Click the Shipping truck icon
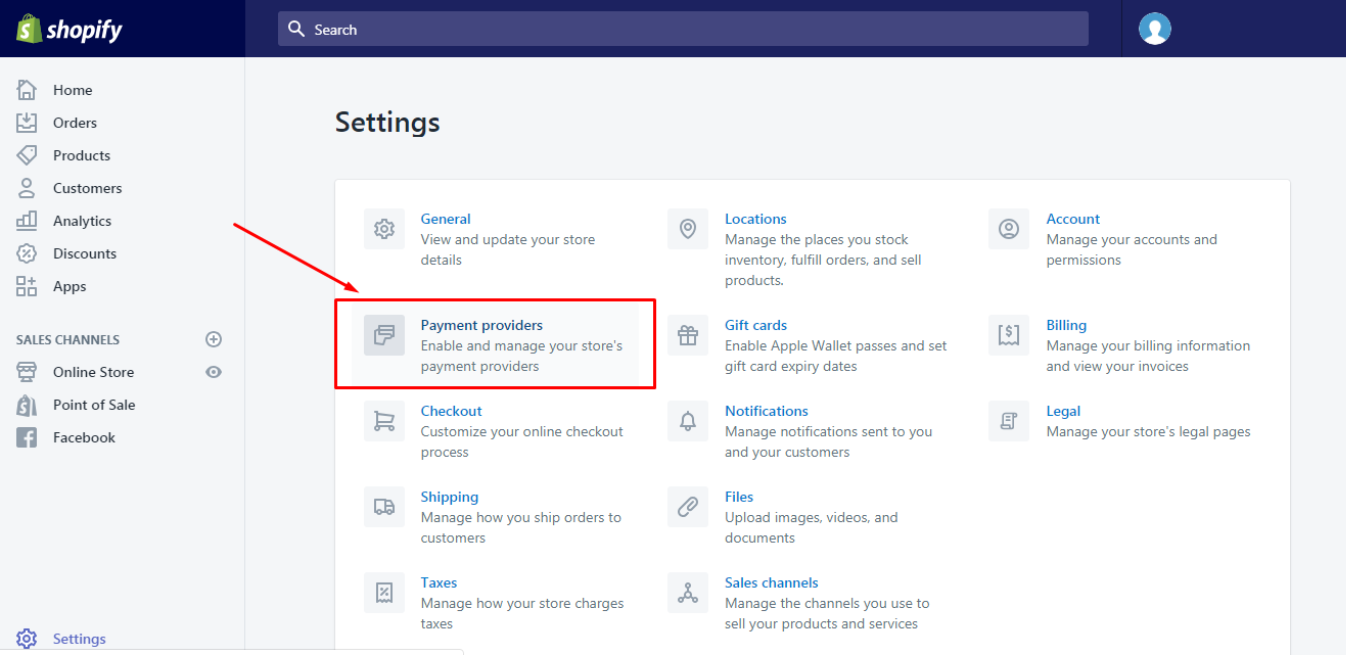1346x655 pixels. [x=384, y=507]
